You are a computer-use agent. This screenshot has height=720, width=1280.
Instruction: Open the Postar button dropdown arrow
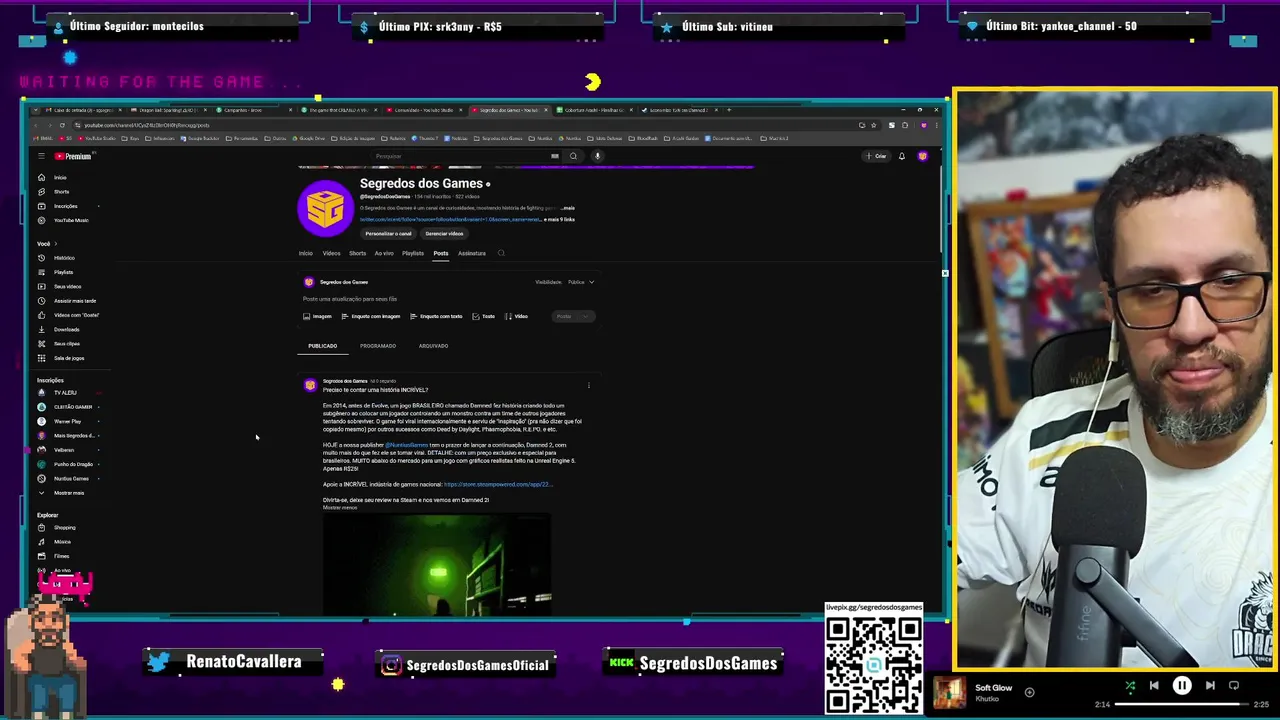(586, 316)
